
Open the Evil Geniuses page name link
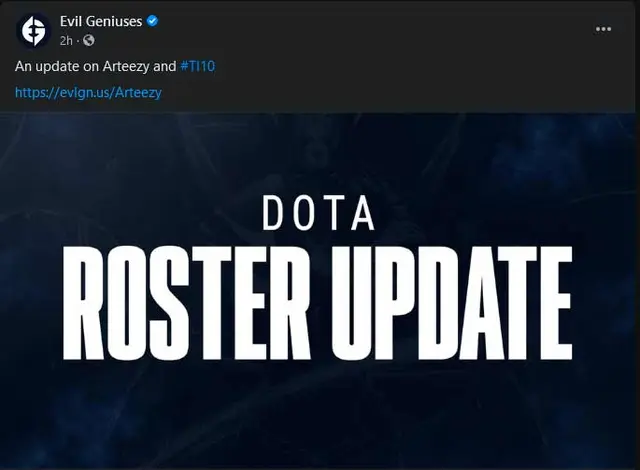(x=101, y=21)
